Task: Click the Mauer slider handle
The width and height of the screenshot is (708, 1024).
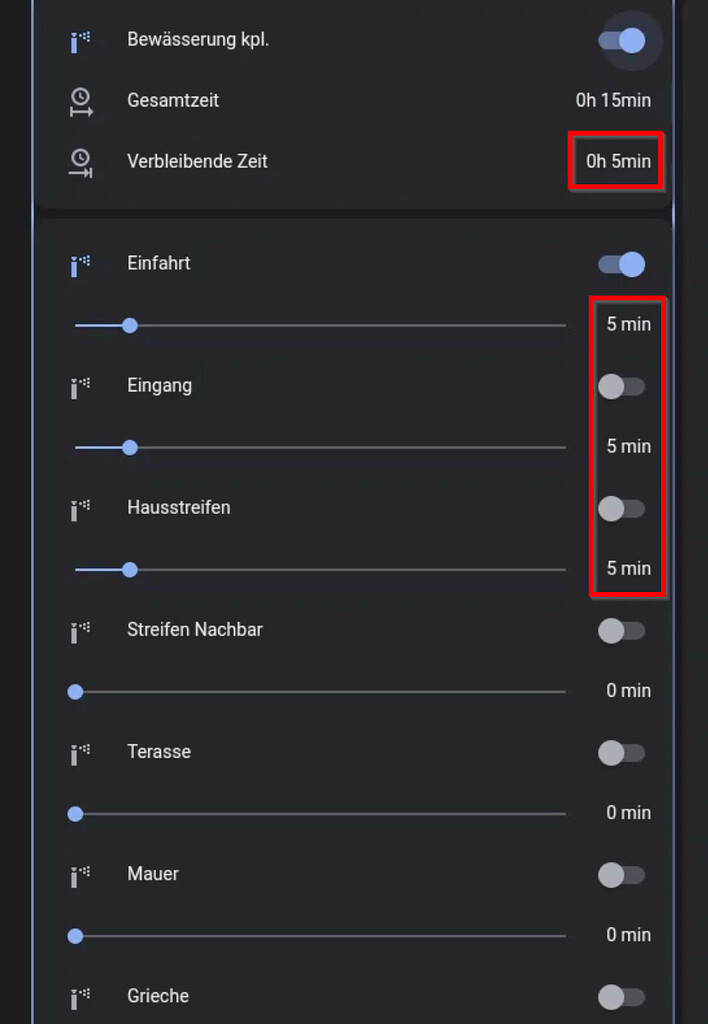Action: [x=75, y=936]
